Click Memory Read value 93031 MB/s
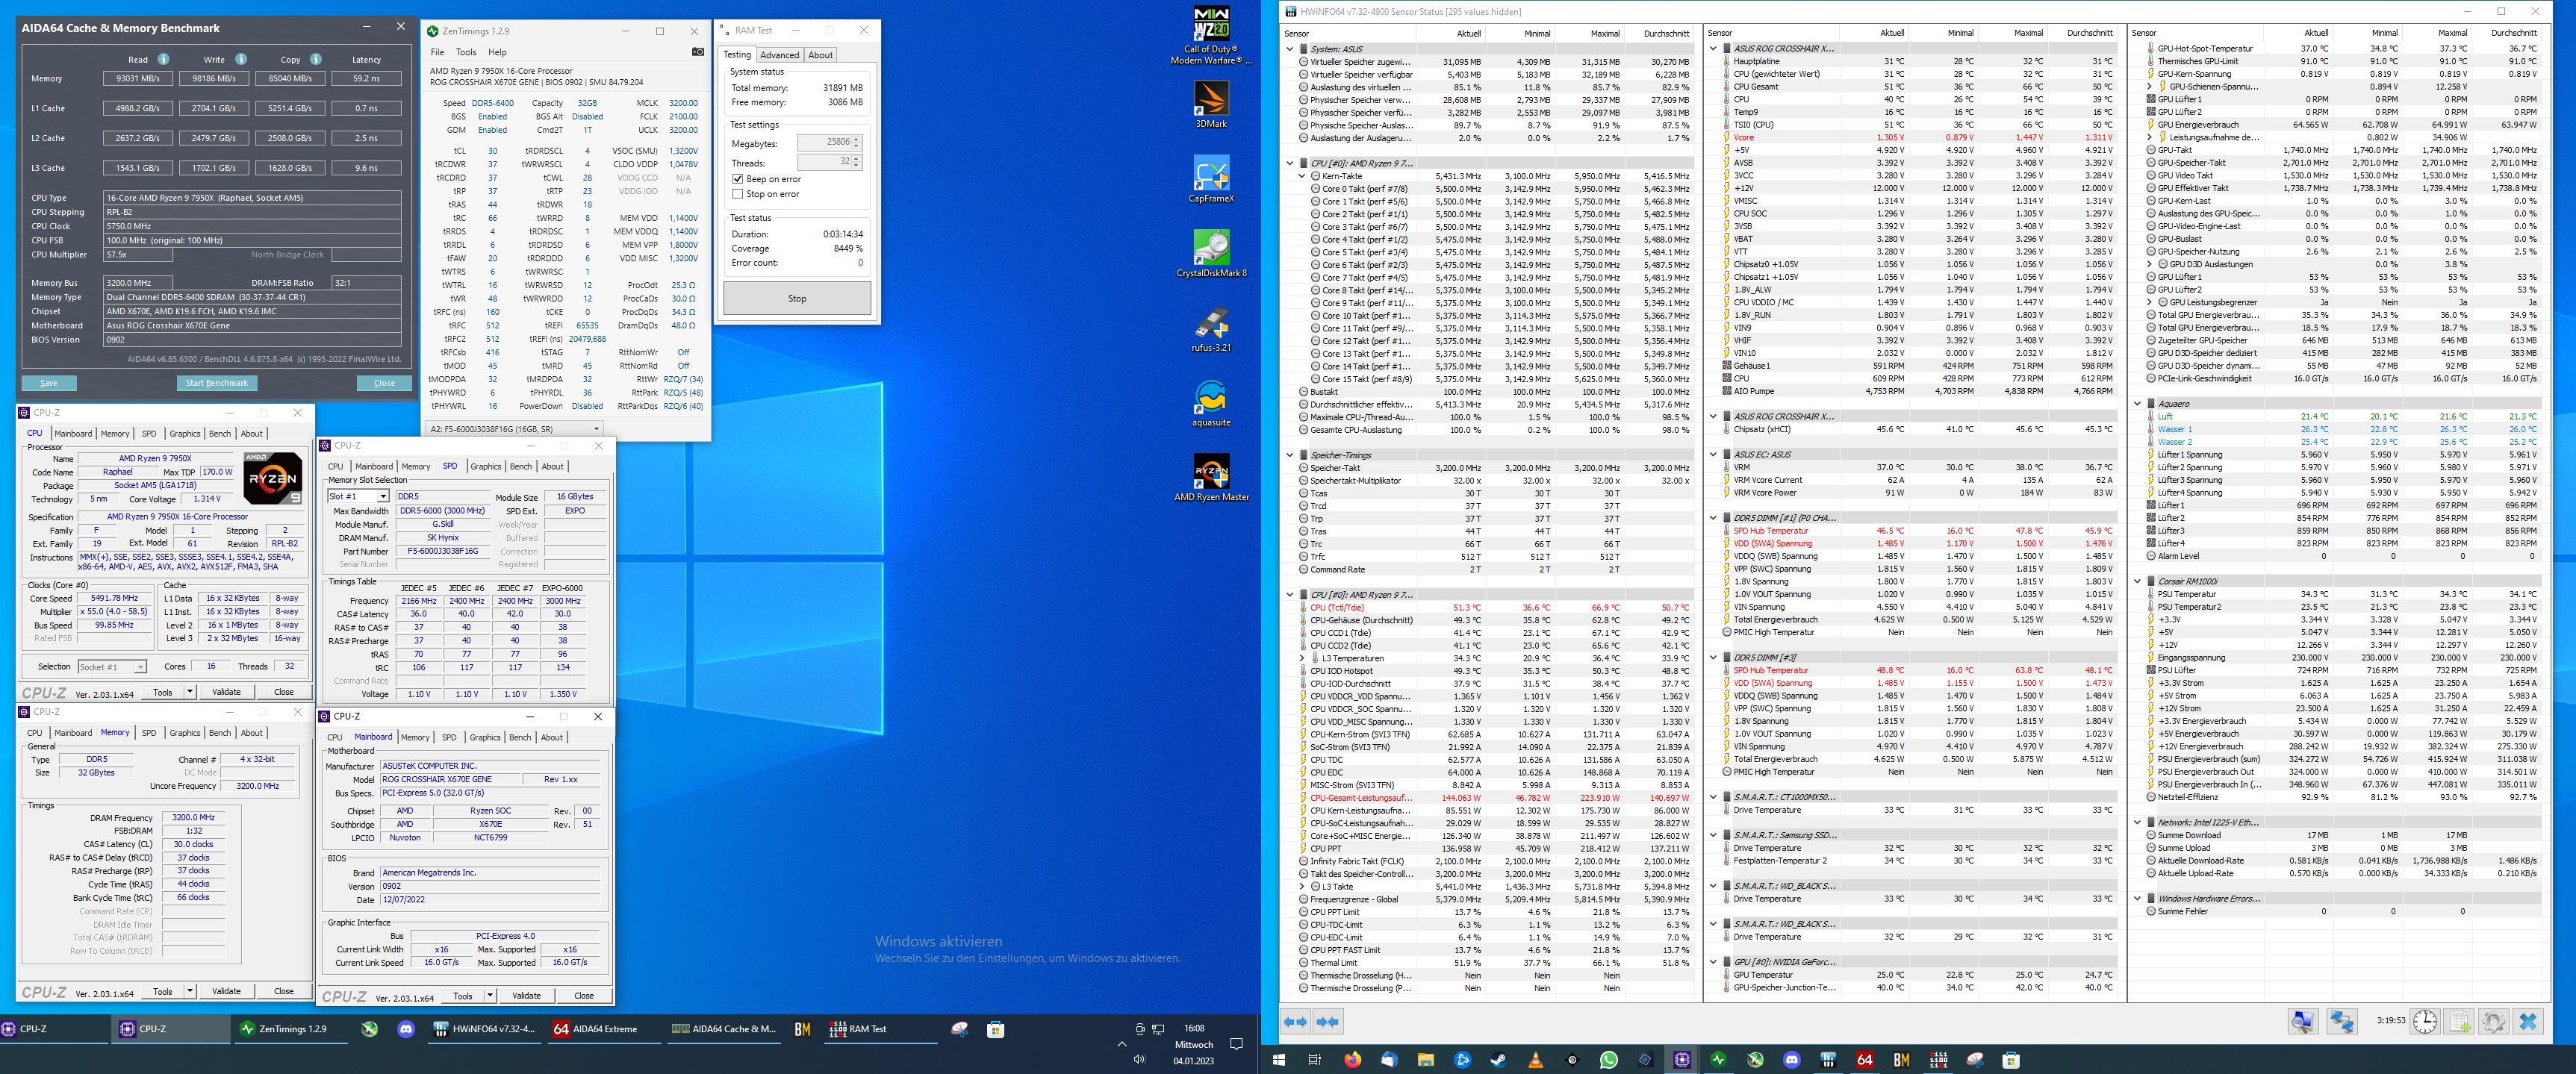The height and width of the screenshot is (1074, 2576). (x=138, y=78)
